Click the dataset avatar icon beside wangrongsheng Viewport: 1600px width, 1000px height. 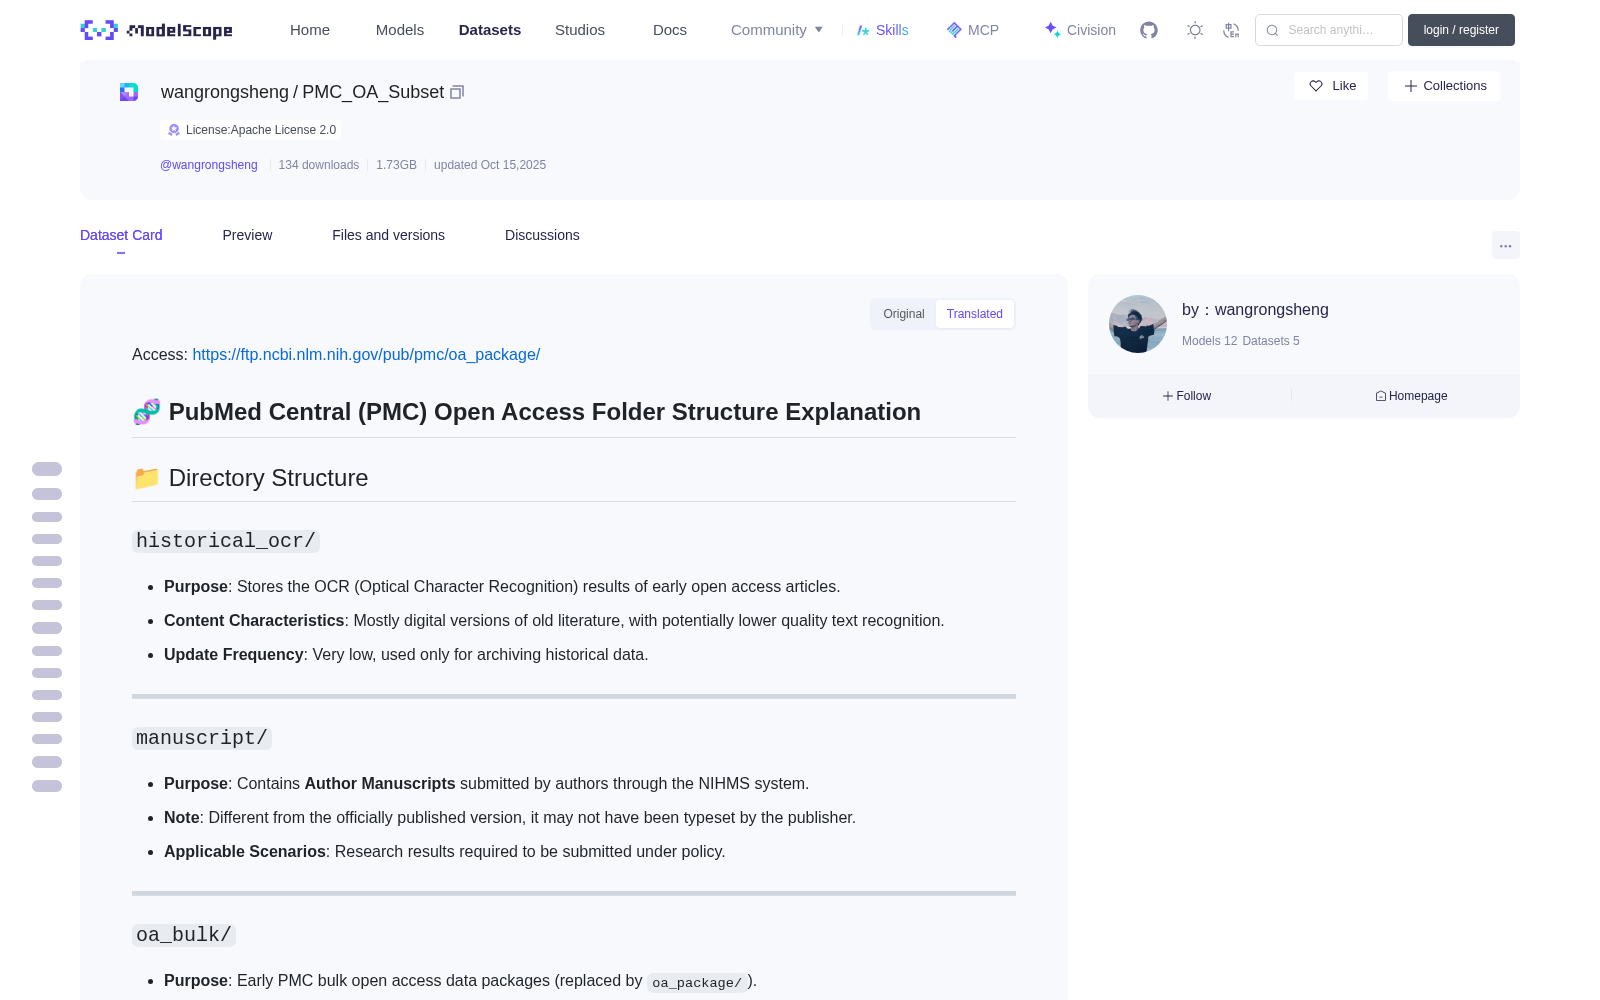point(129,92)
